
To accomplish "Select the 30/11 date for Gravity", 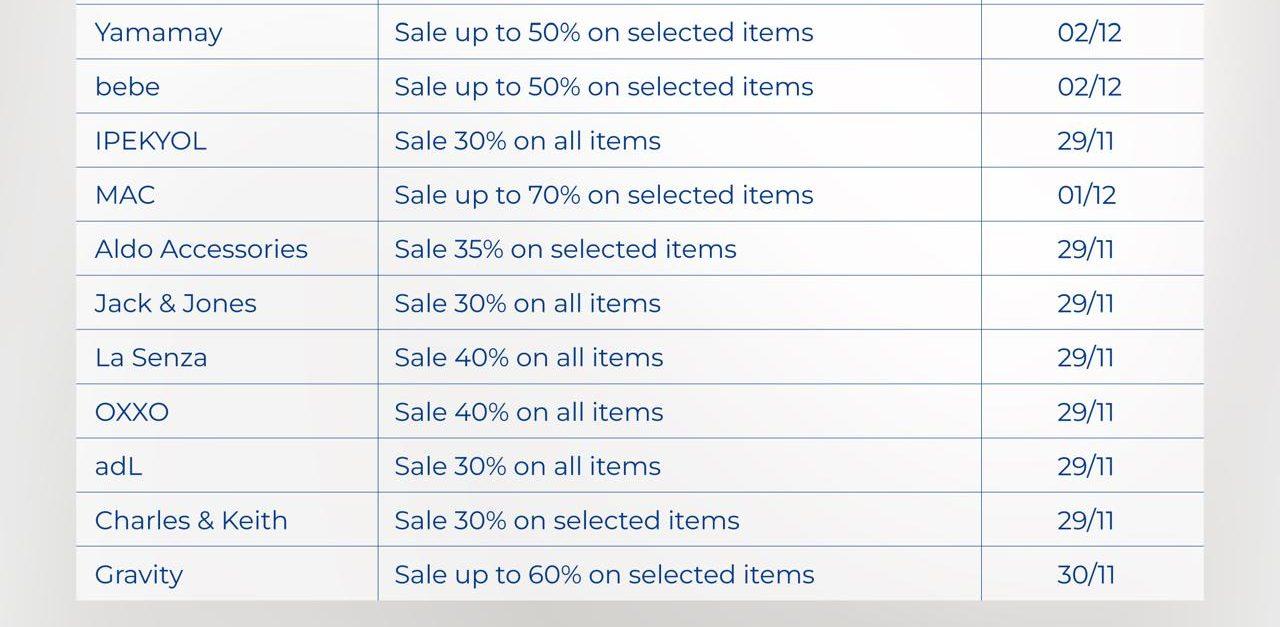I will pos(1086,575).
